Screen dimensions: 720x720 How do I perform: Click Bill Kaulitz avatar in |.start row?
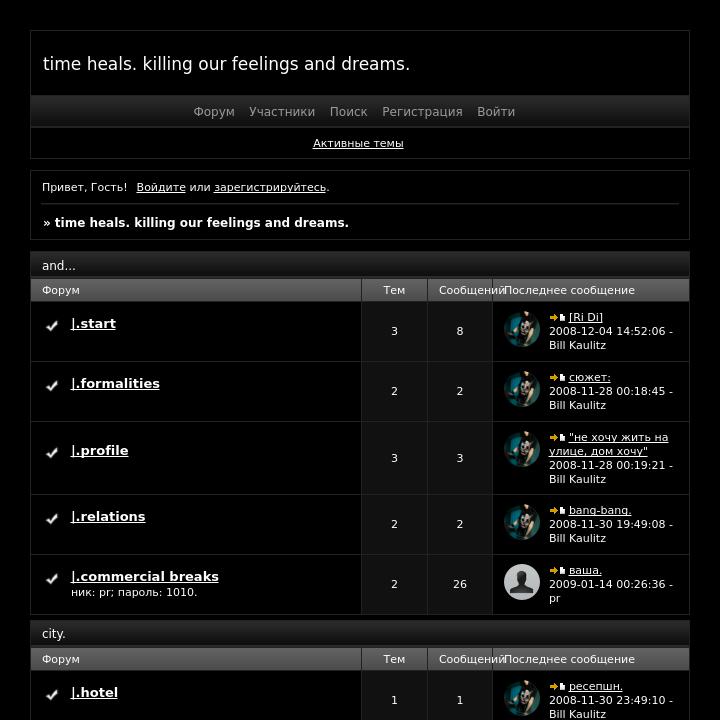click(x=522, y=329)
